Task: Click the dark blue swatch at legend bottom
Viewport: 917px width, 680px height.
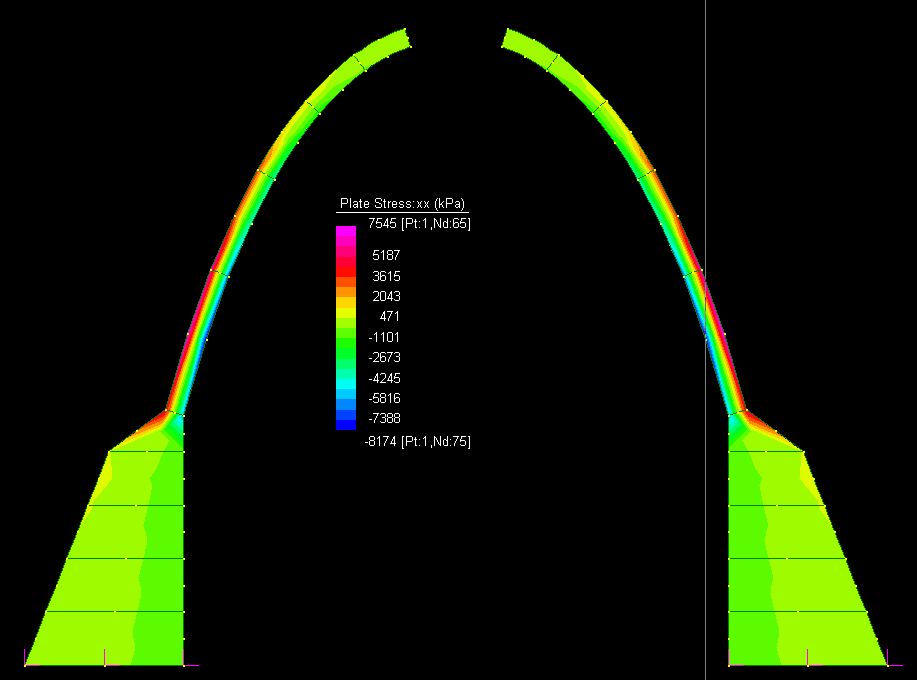Action: tap(345, 423)
